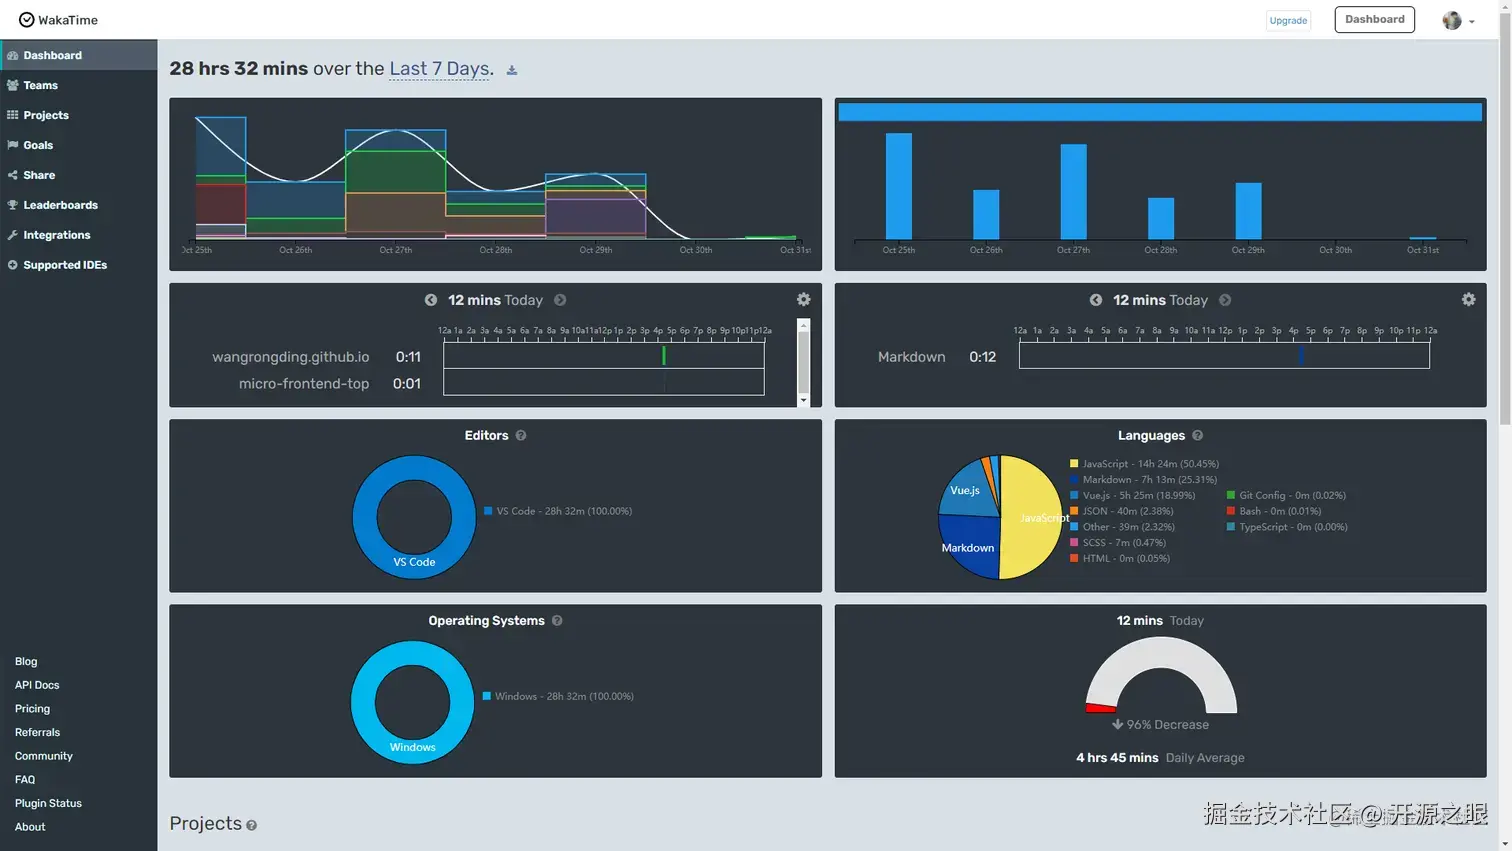Open the FAQ link
Screen dimensions: 1512x851
coord(25,779)
